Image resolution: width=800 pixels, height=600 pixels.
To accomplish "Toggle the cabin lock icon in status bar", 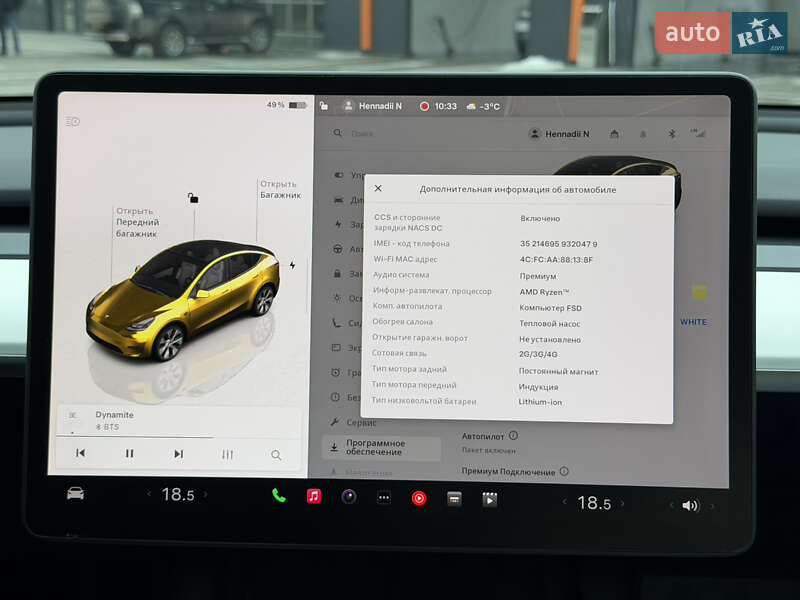I will 323,104.
